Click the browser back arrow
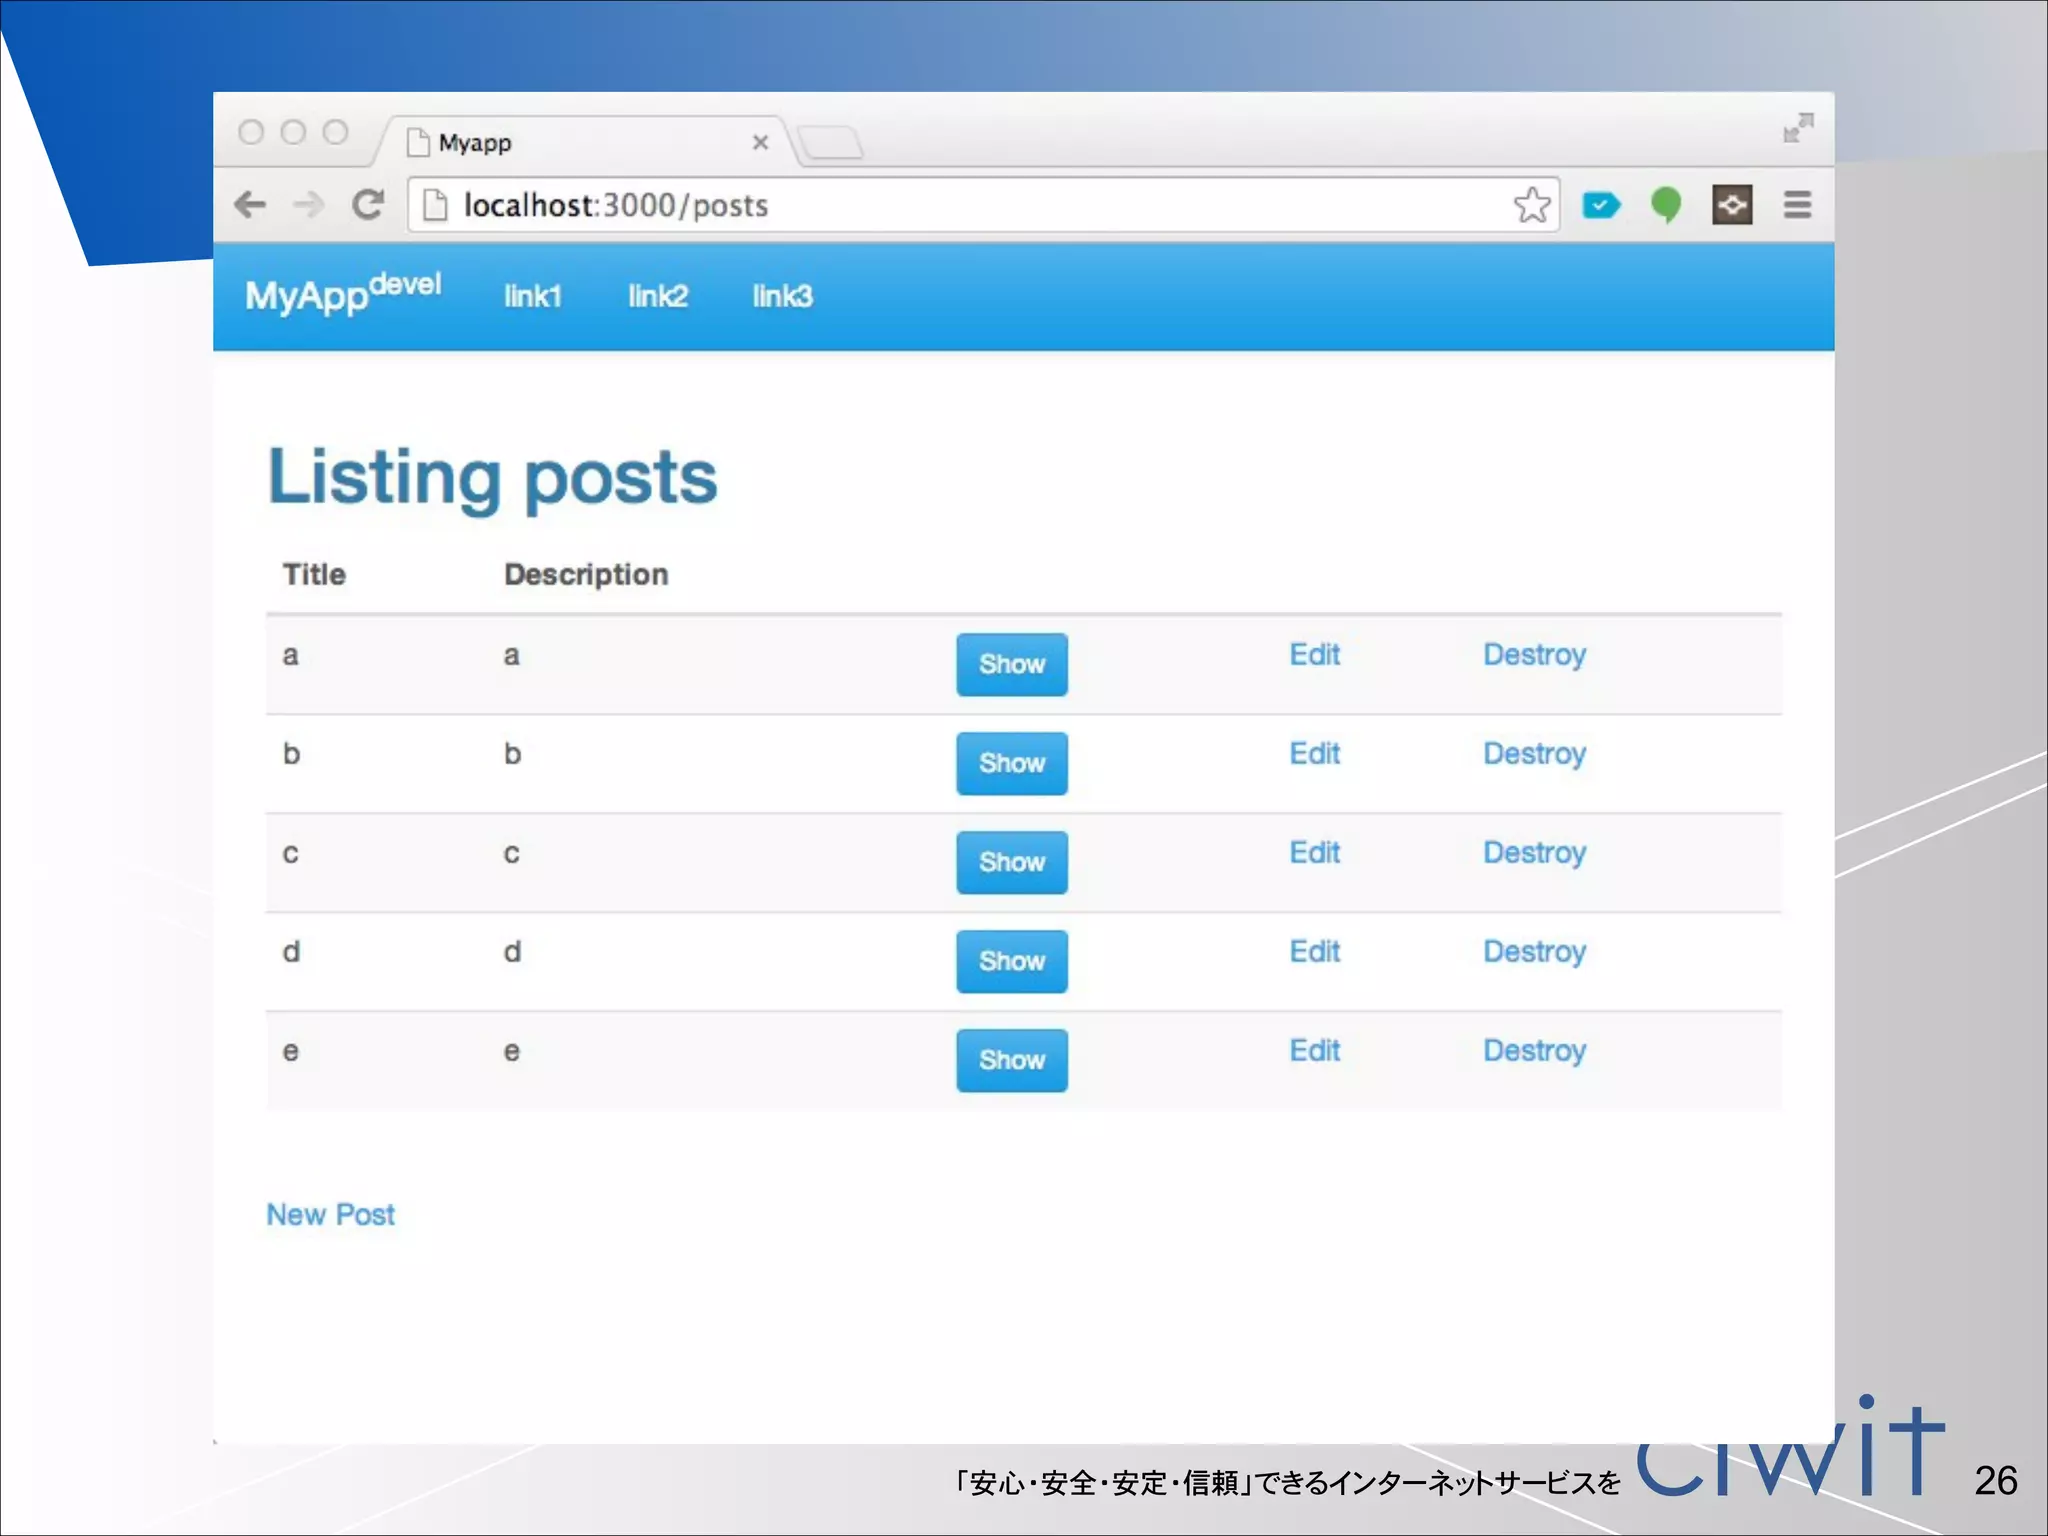This screenshot has height=1536, width=2048. coord(250,205)
